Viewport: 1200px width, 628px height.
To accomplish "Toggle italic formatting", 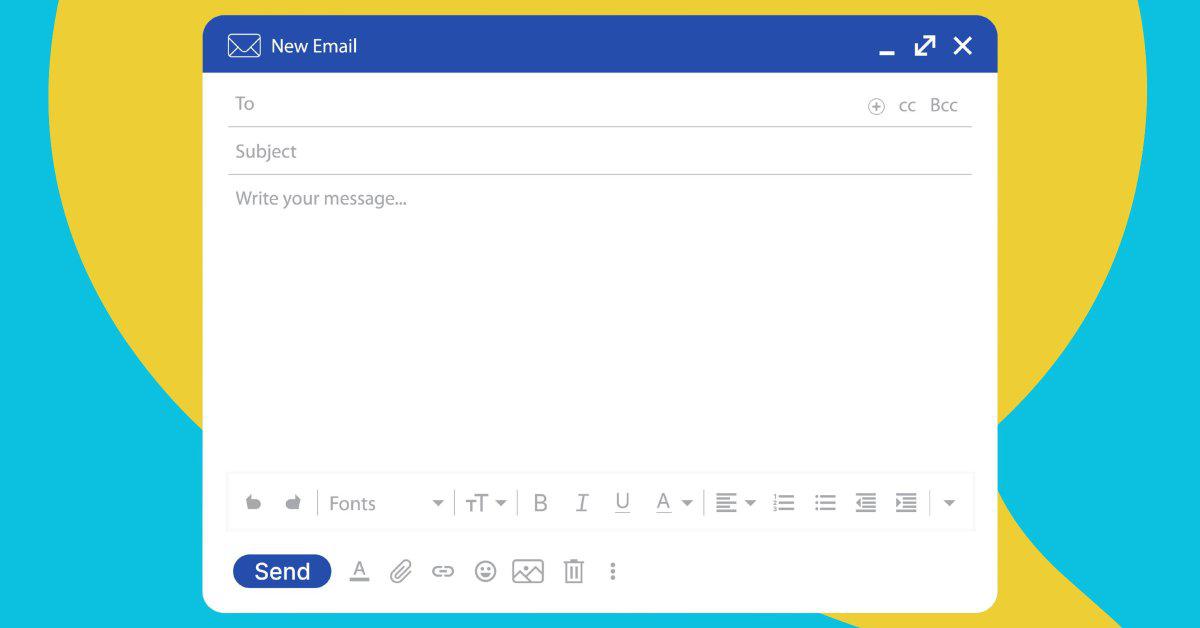I will (x=582, y=503).
